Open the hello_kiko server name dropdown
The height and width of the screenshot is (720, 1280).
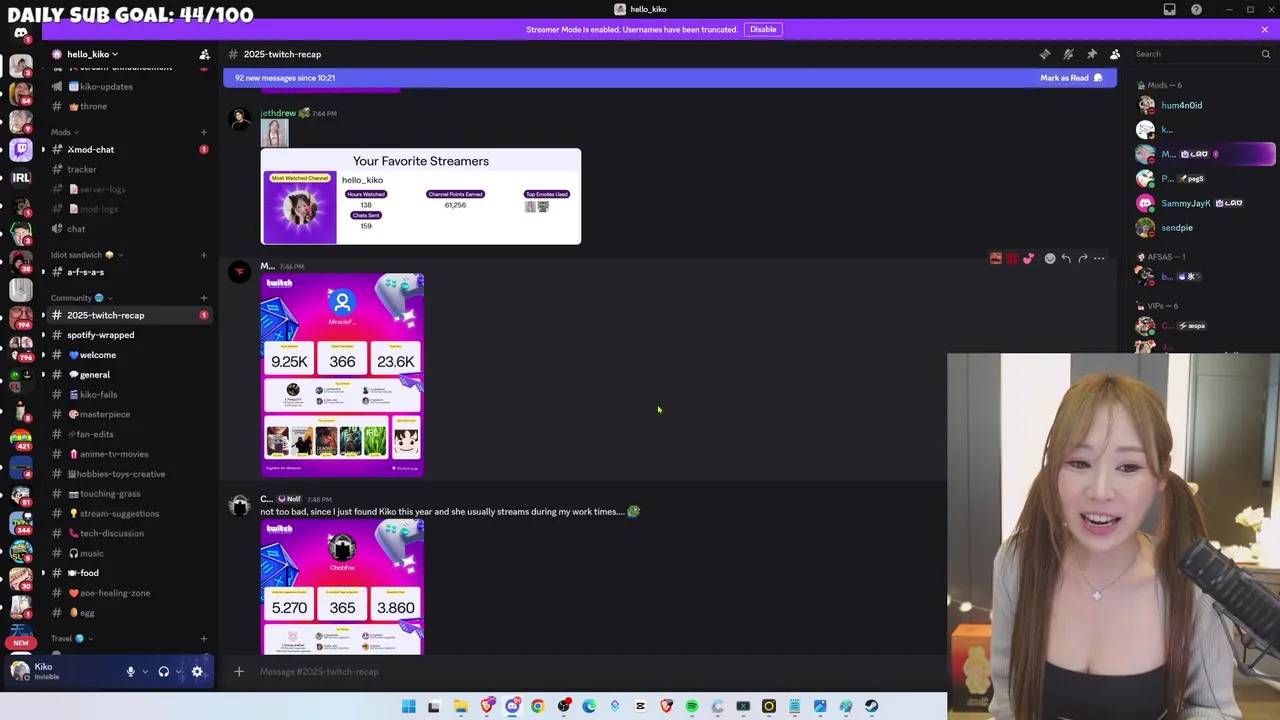coord(92,54)
